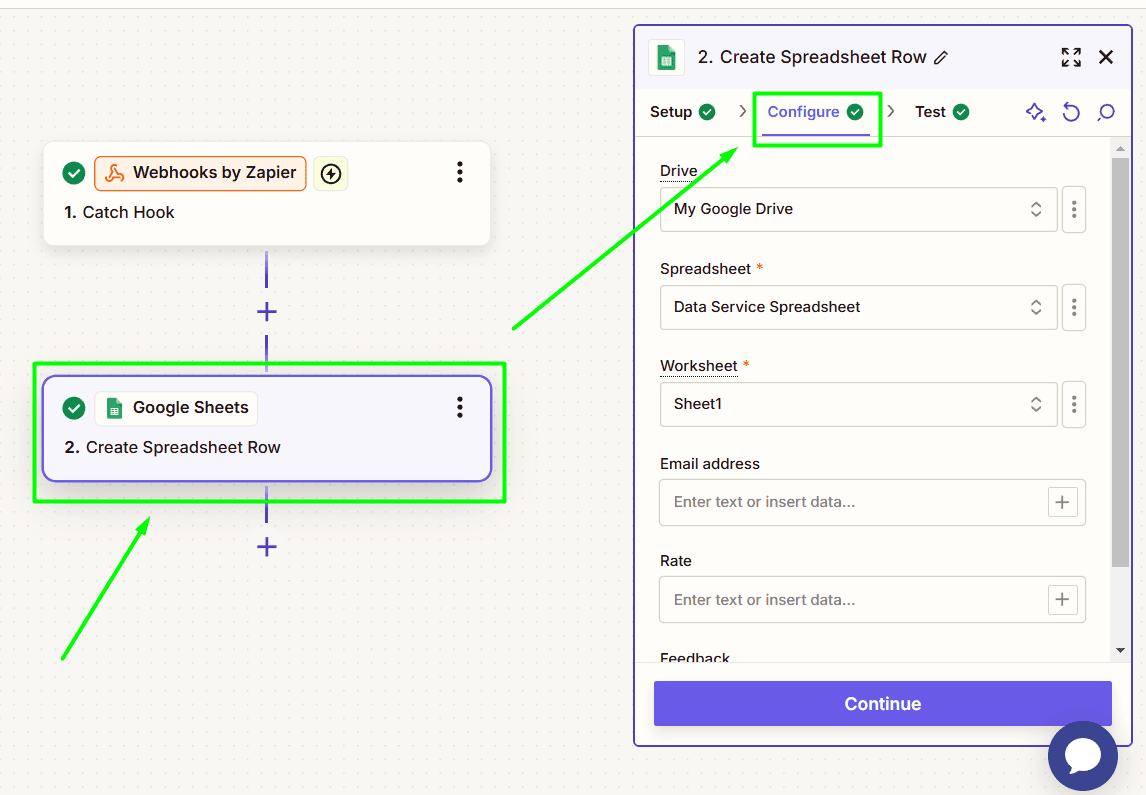
Task: Open the three-dot menu on Google Sheets step
Action: [x=460, y=407]
